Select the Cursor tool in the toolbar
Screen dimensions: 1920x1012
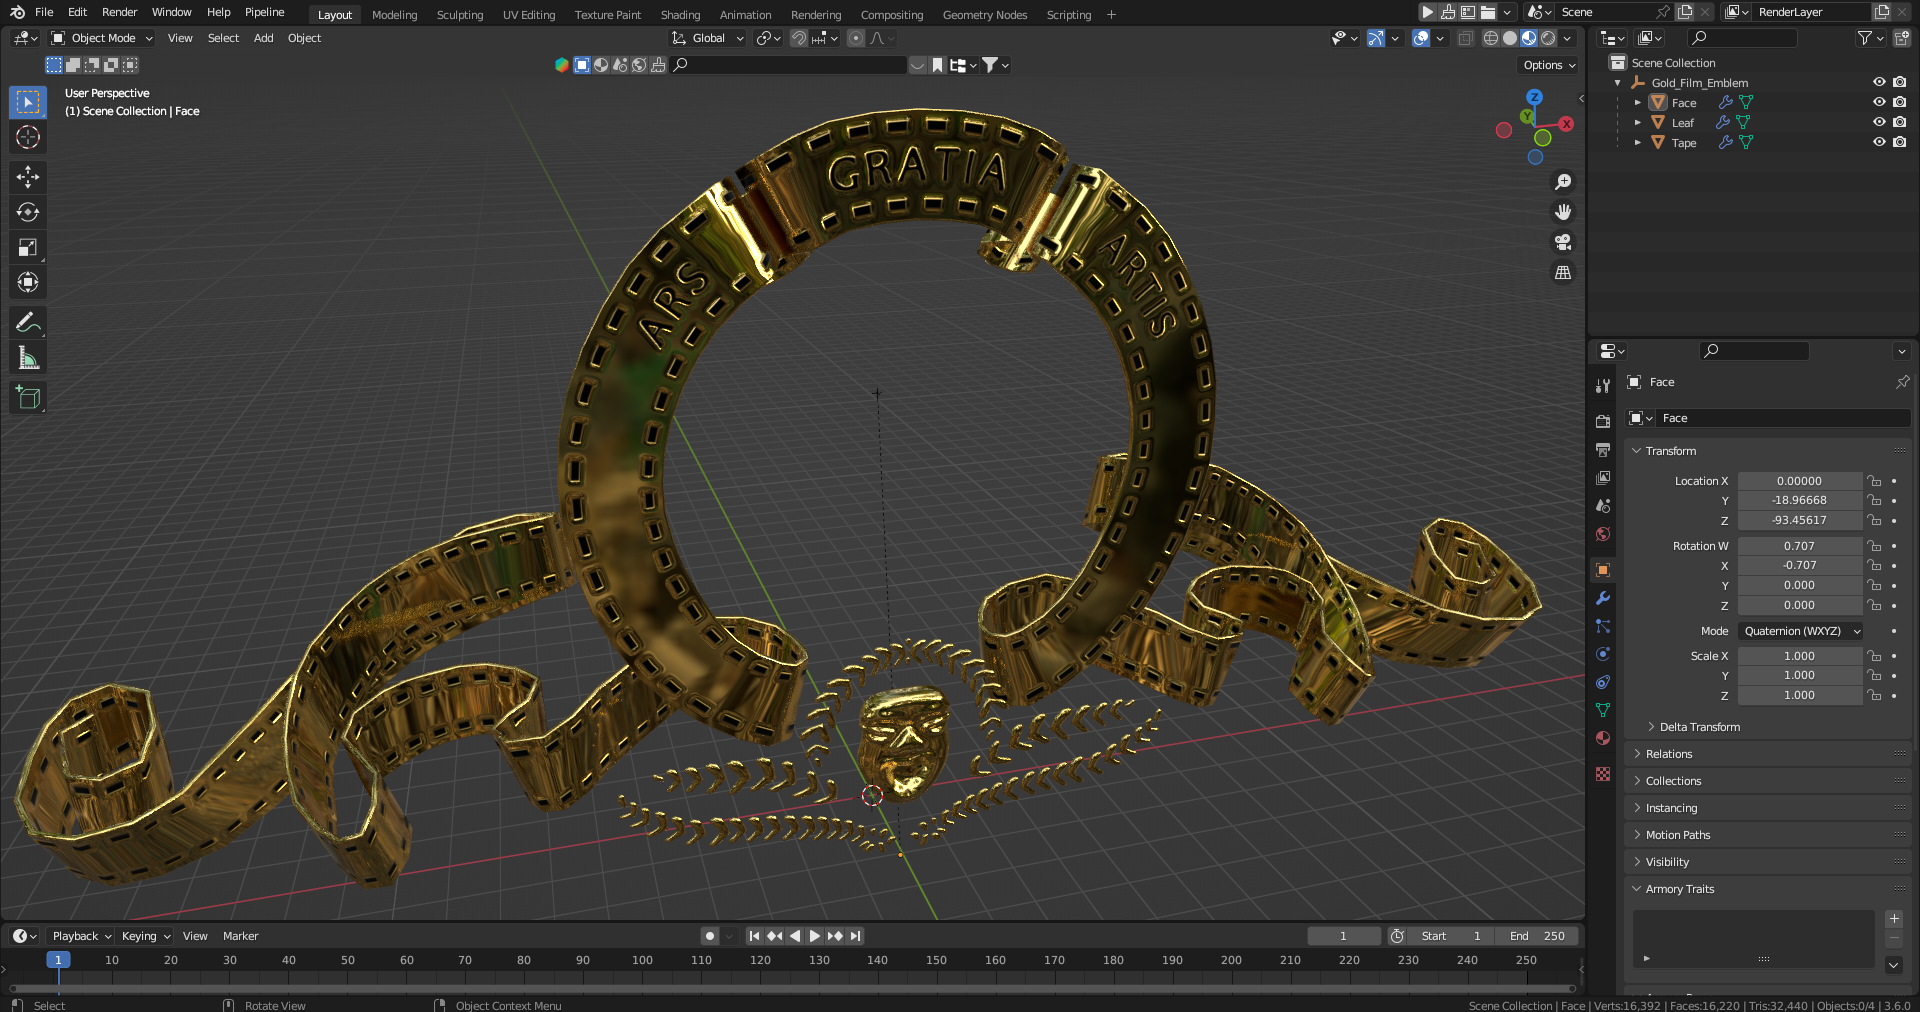coord(28,137)
